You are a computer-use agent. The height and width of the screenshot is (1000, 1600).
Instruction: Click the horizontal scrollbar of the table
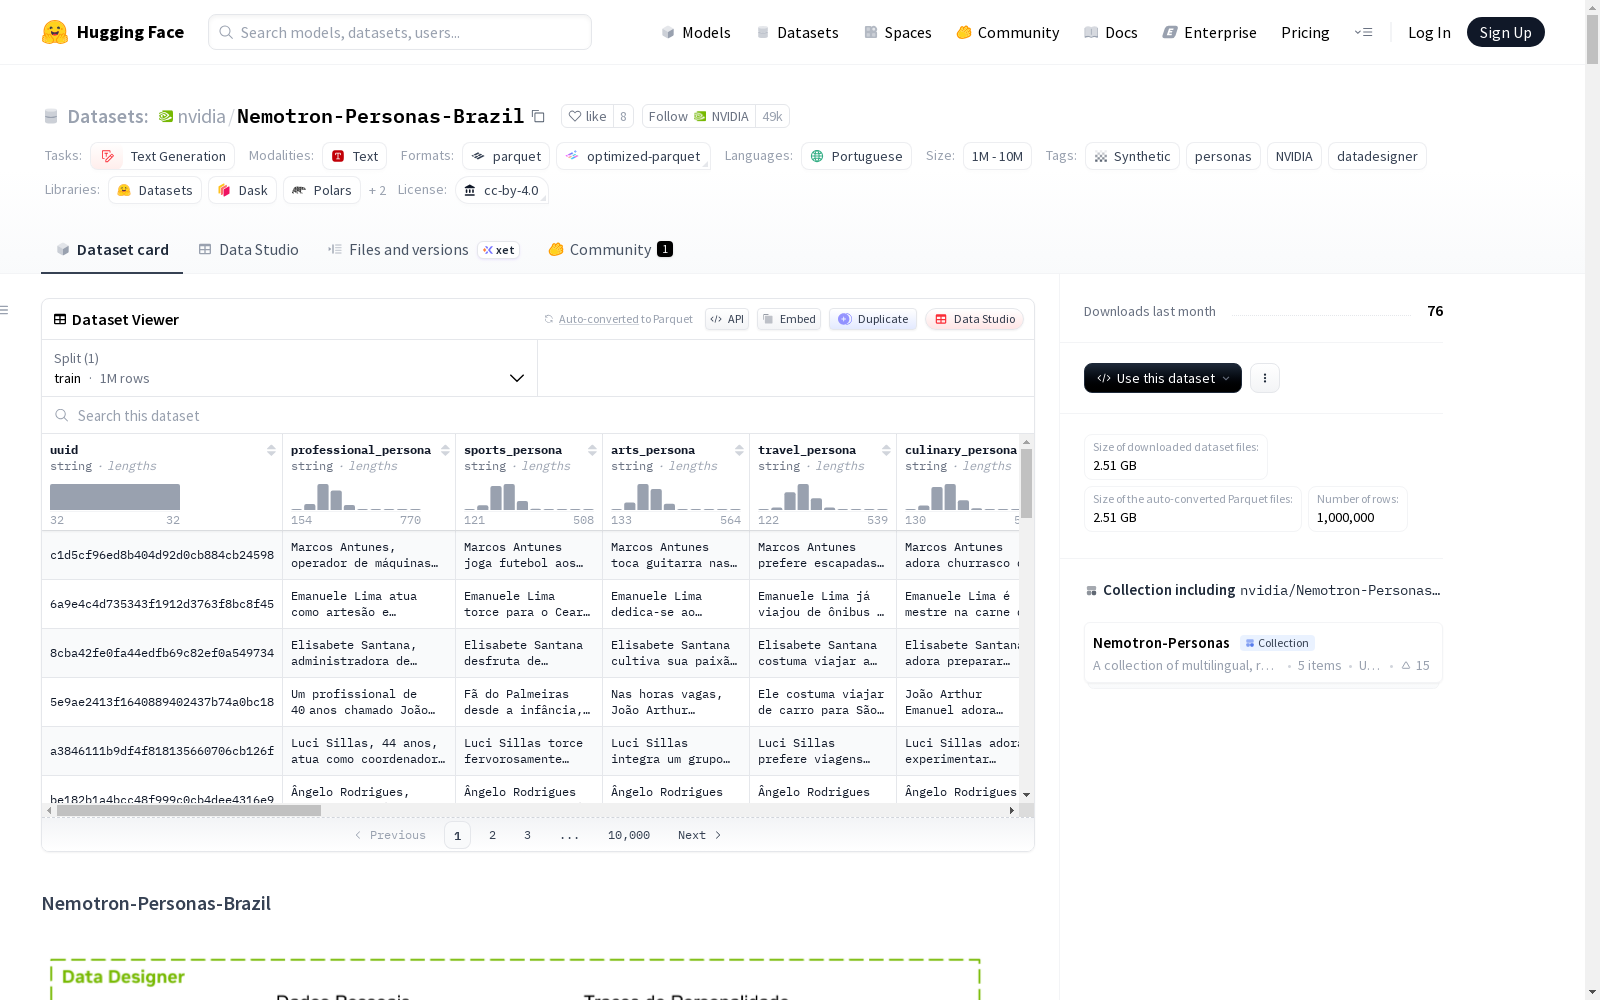(188, 810)
